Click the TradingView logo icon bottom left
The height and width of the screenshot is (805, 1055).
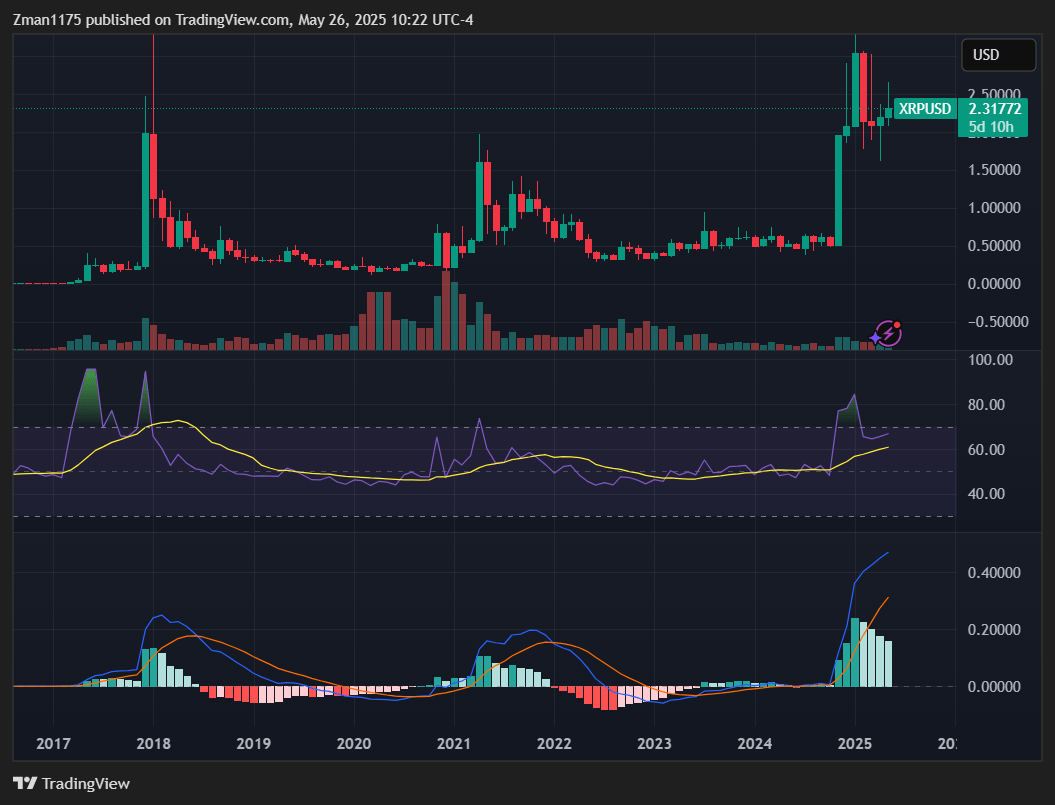coord(22,784)
